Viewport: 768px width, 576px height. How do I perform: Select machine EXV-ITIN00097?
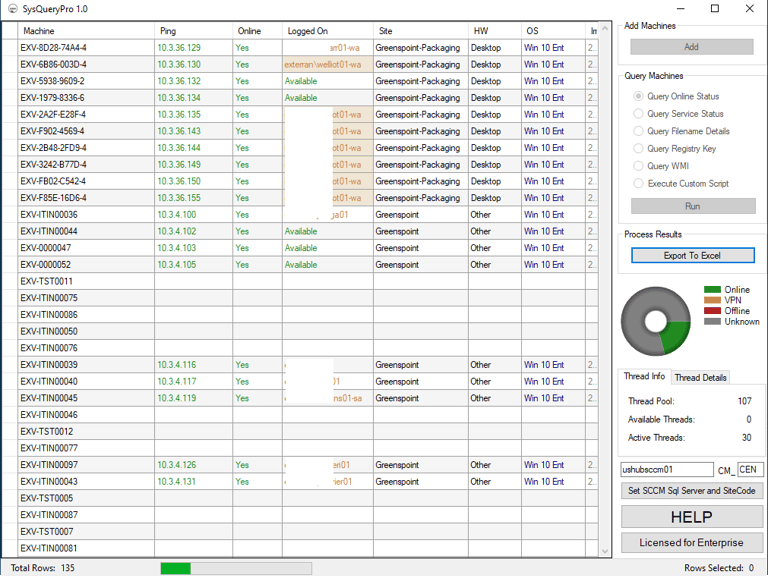point(49,465)
